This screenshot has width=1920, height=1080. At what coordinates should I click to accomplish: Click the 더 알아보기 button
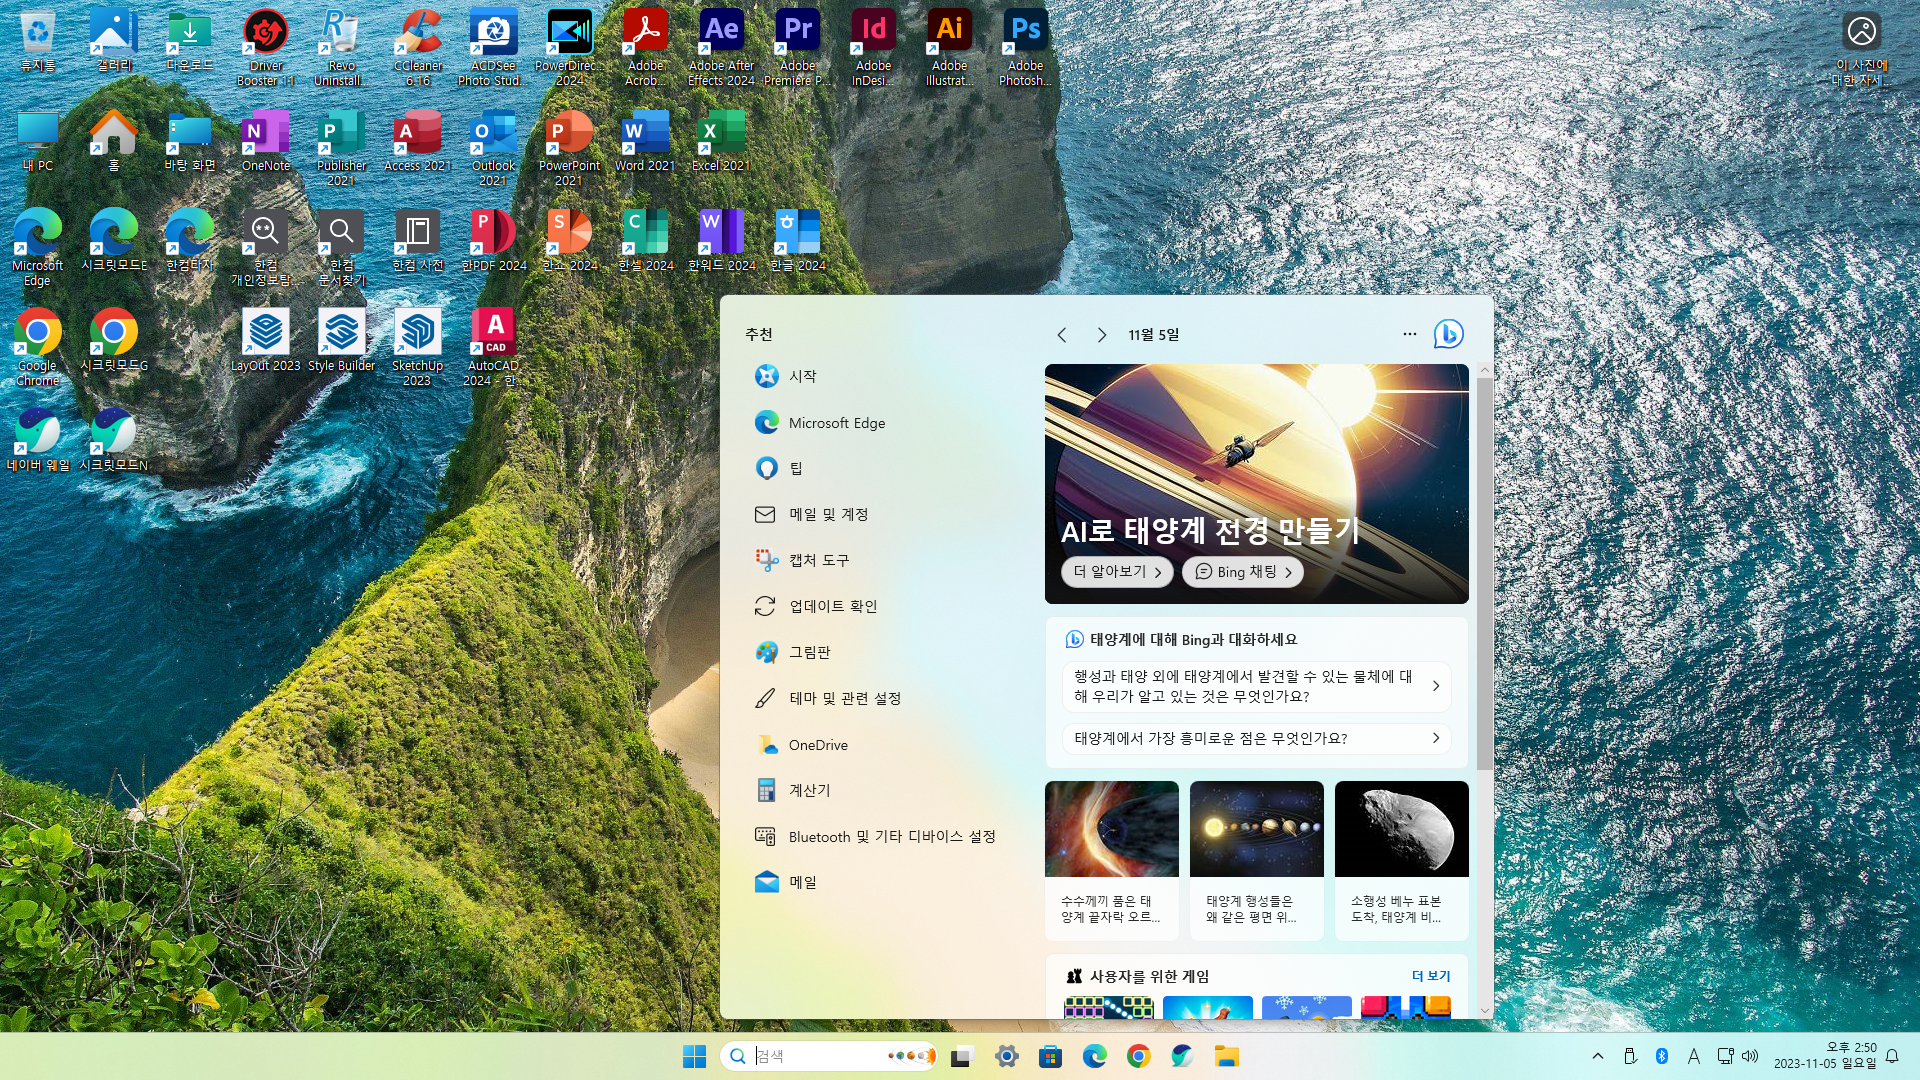pyautogui.click(x=1116, y=572)
